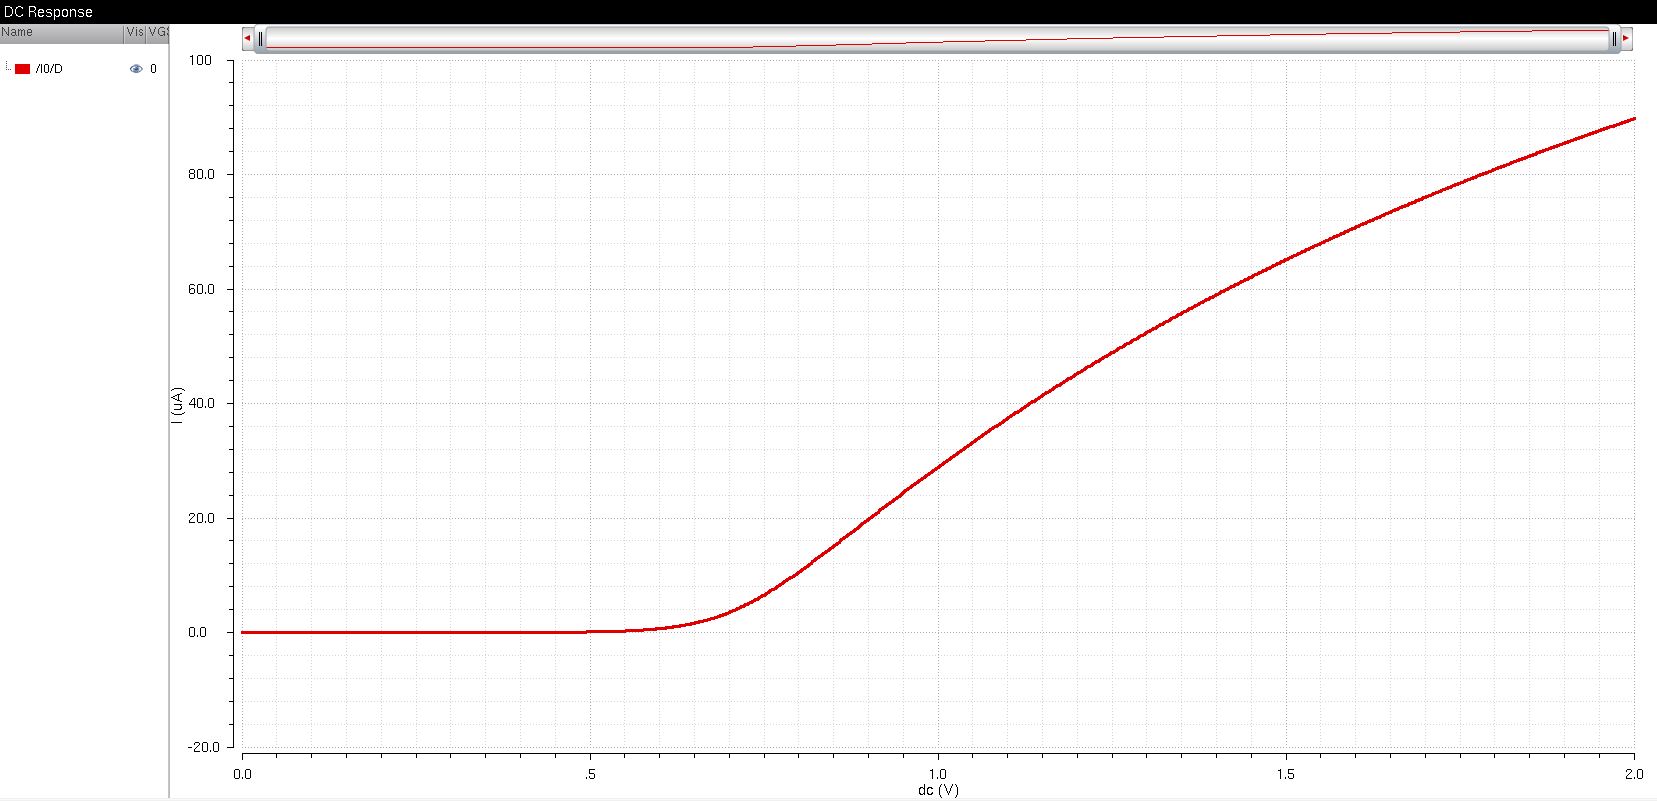The height and width of the screenshot is (801, 1657).
Task: Click the Name column header
Action: point(61,33)
